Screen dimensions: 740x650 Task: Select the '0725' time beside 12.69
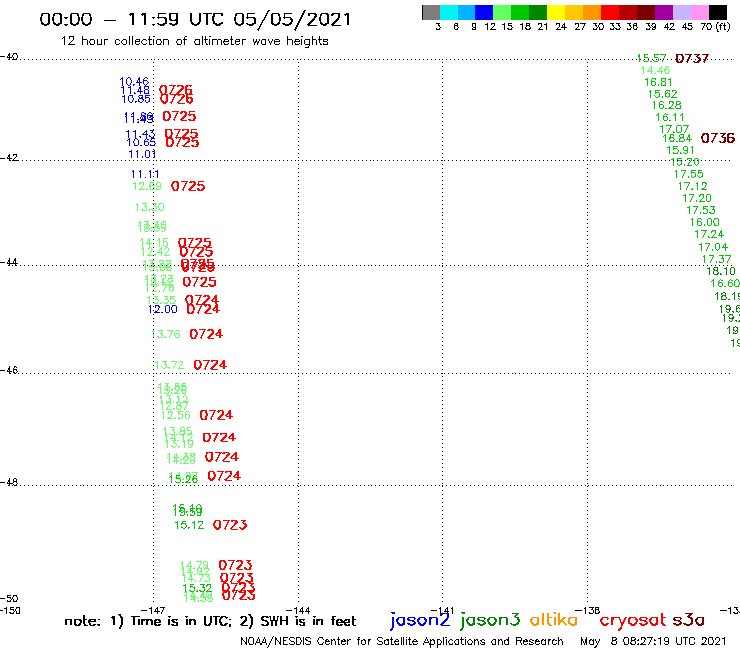pos(188,186)
